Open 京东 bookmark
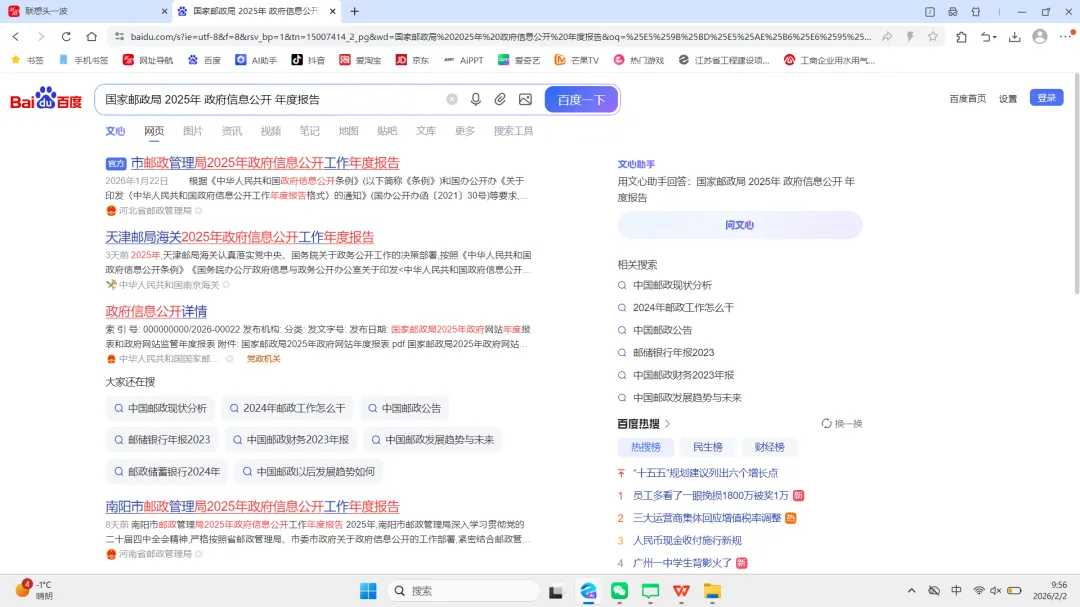The image size is (1080, 607). click(x=412, y=60)
